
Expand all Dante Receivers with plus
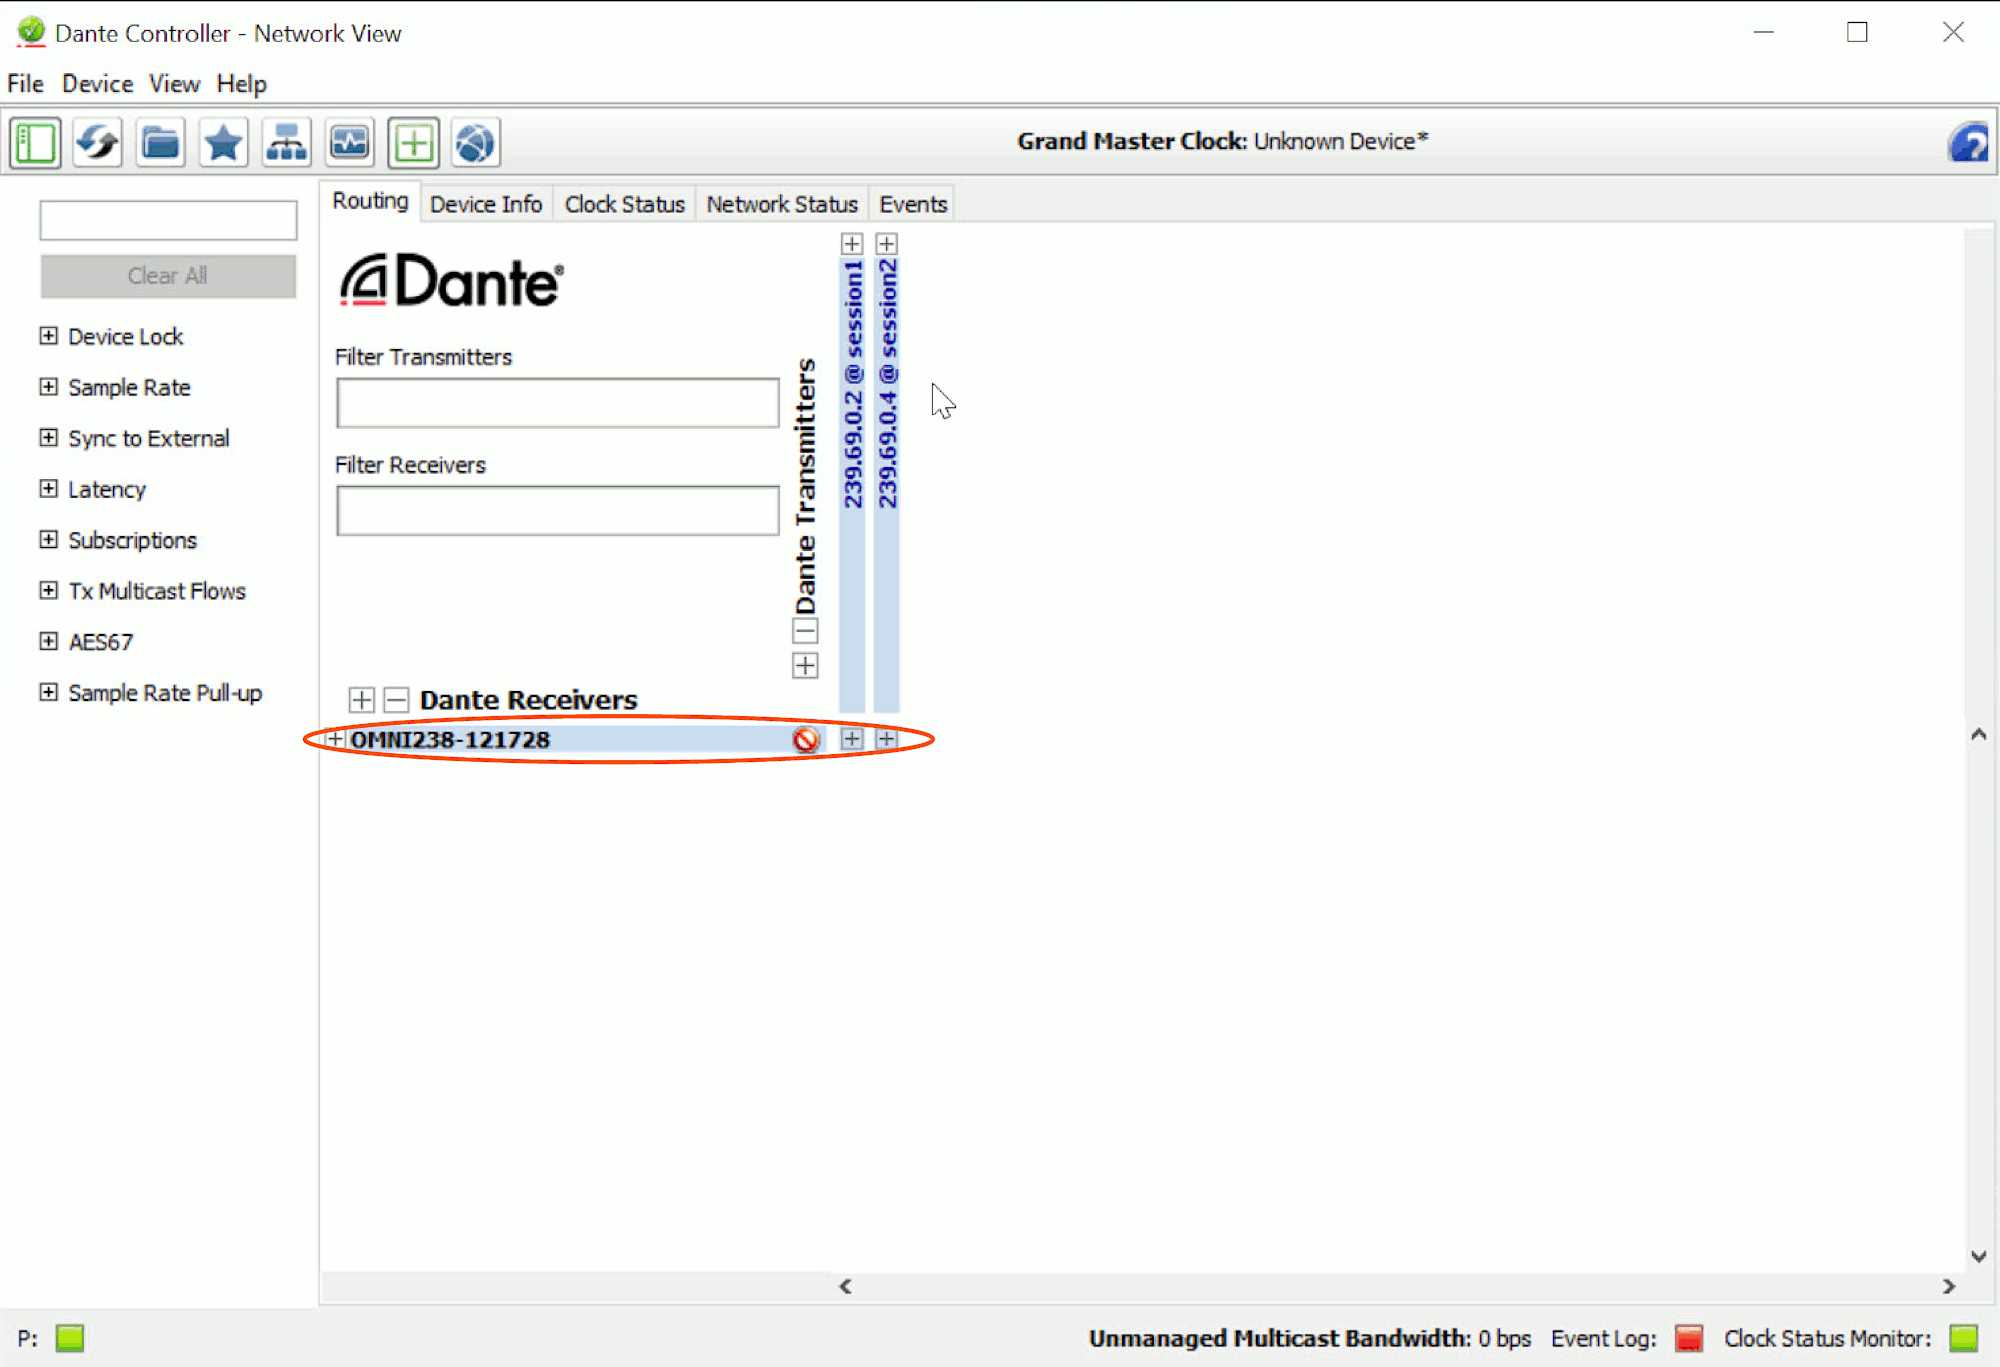[362, 700]
